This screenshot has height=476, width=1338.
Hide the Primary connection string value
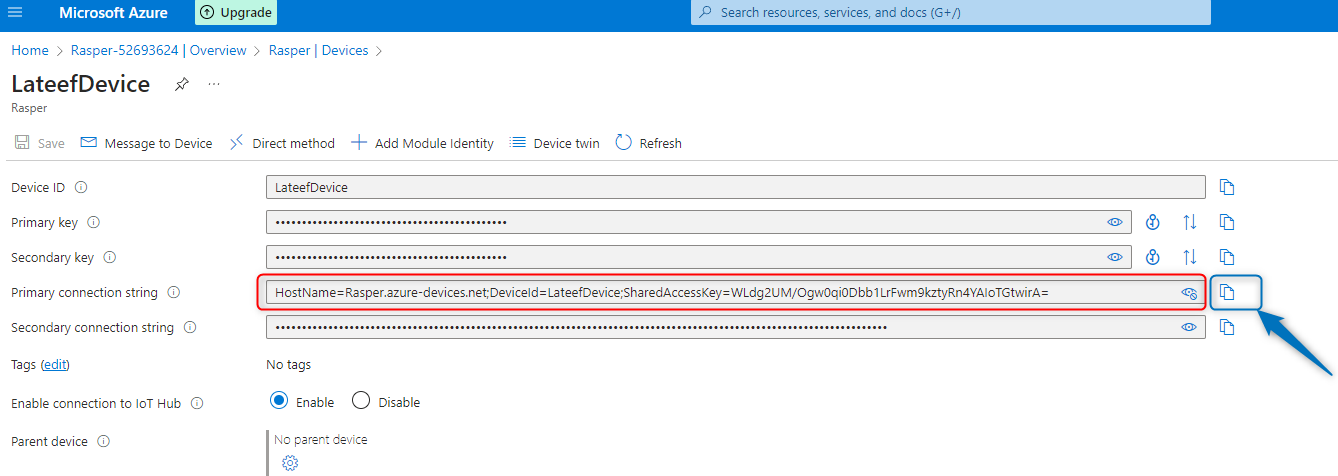1189,292
